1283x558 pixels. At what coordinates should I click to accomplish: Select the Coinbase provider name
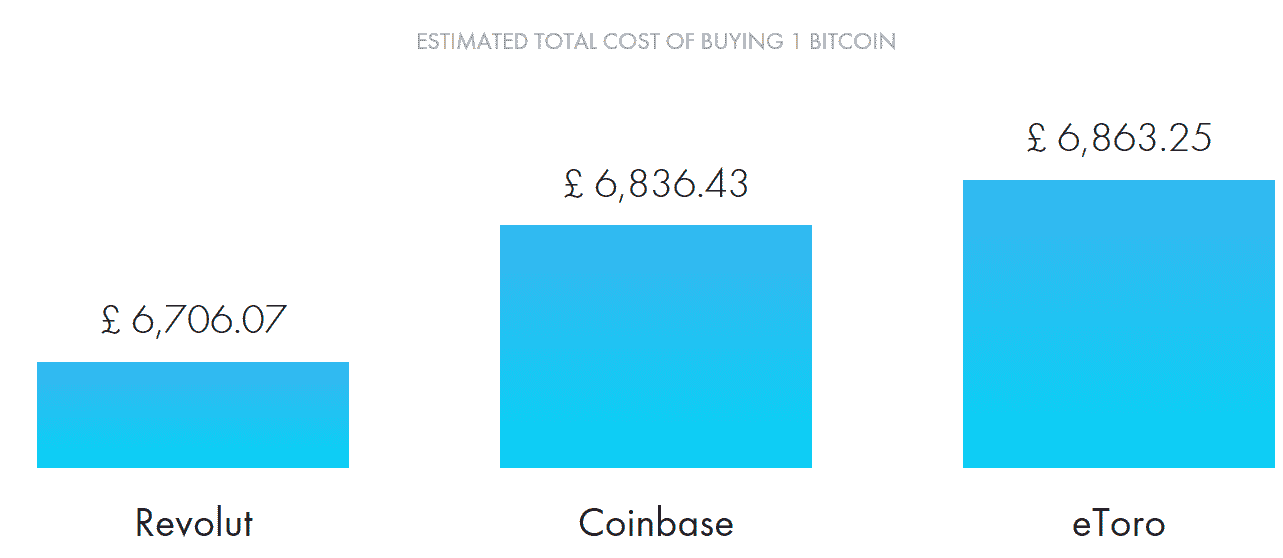(656, 523)
